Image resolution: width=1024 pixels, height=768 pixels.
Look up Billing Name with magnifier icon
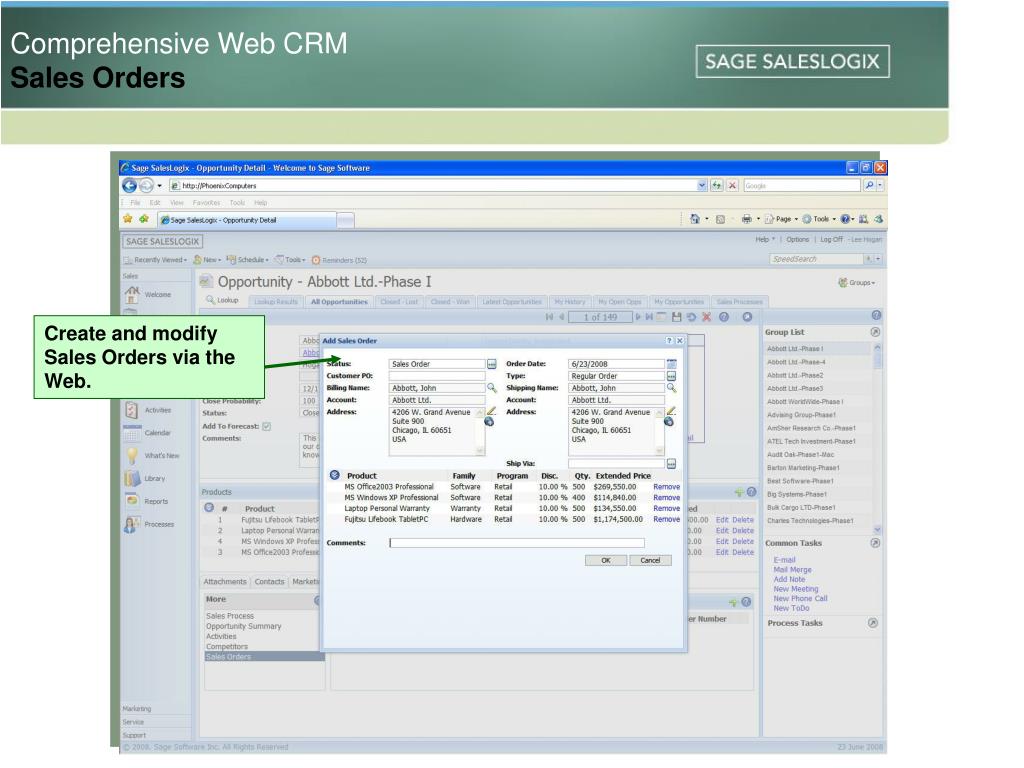[x=492, y=388]
